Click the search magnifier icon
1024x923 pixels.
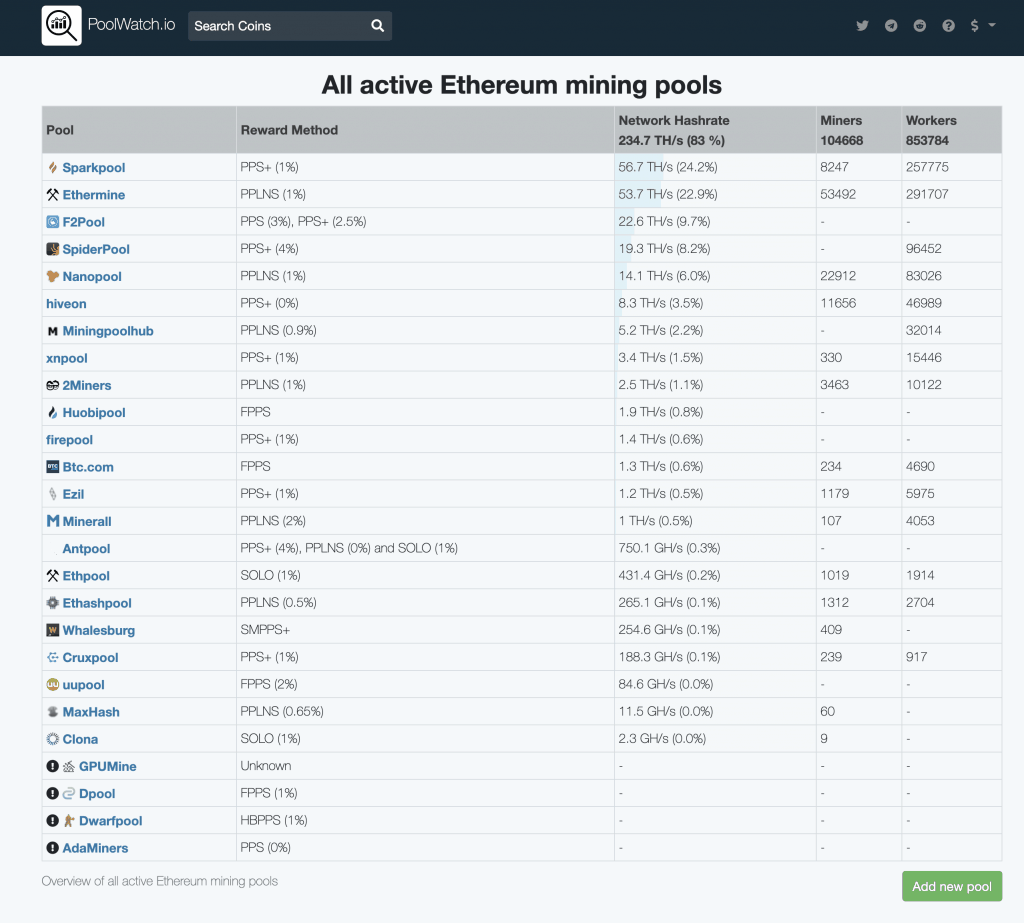(x=377, y=26)
